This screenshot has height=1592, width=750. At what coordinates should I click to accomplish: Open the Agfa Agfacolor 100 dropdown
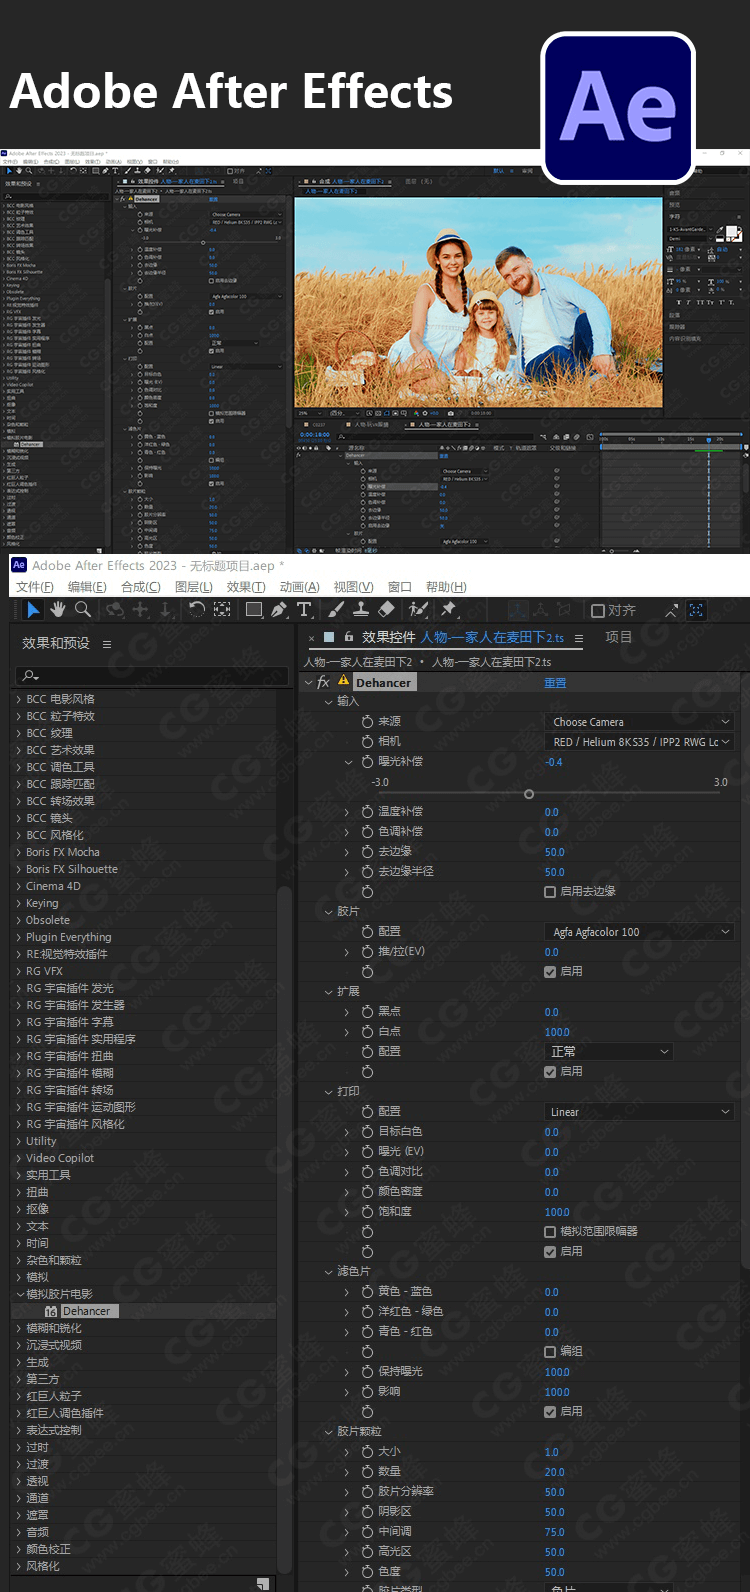(640, 932)
